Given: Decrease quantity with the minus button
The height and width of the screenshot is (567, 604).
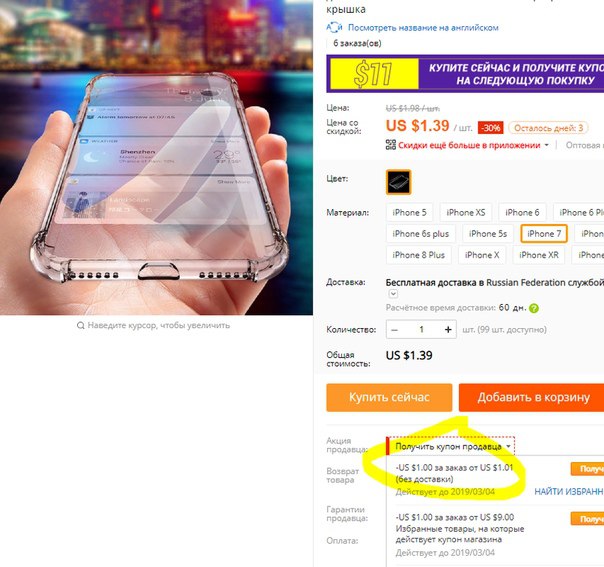Looking at the screenshot, I should pyautogui.click(x=394, y=330).
